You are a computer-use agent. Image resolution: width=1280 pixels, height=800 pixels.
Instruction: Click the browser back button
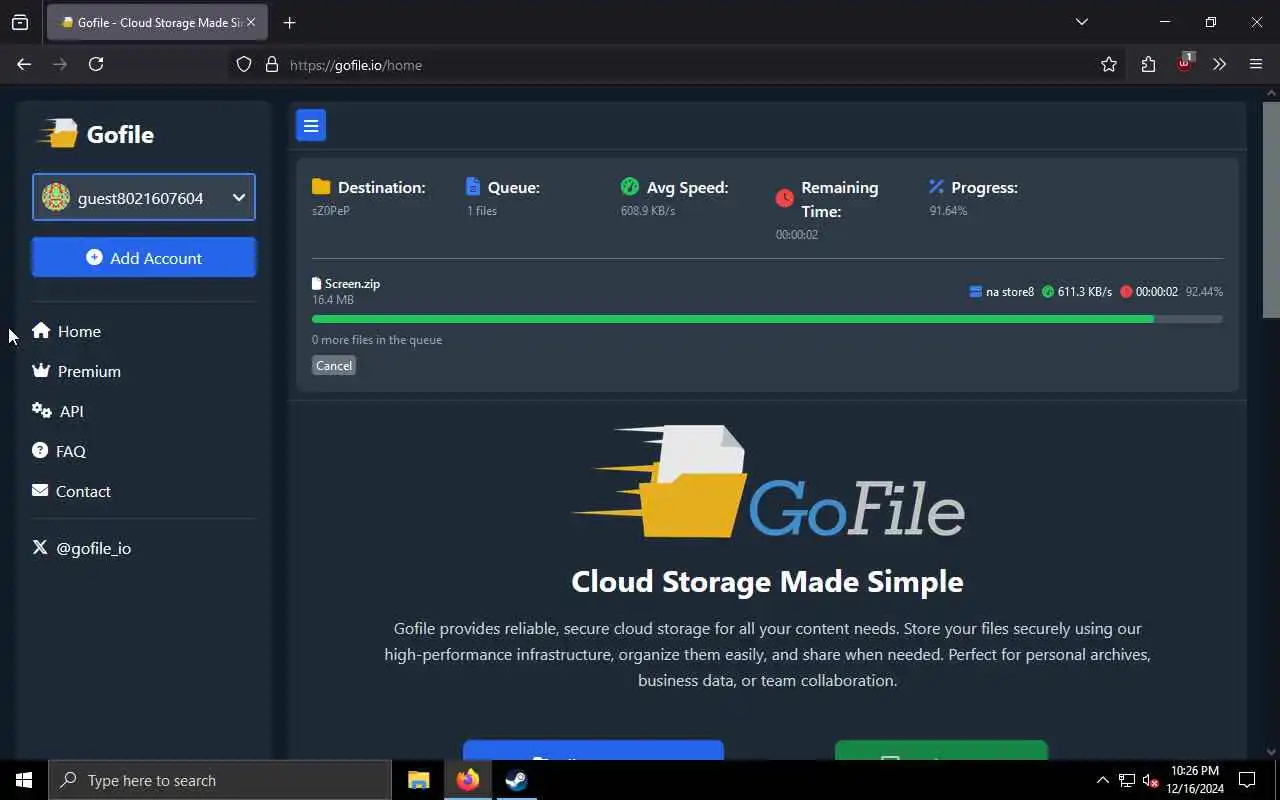[24, 64]
